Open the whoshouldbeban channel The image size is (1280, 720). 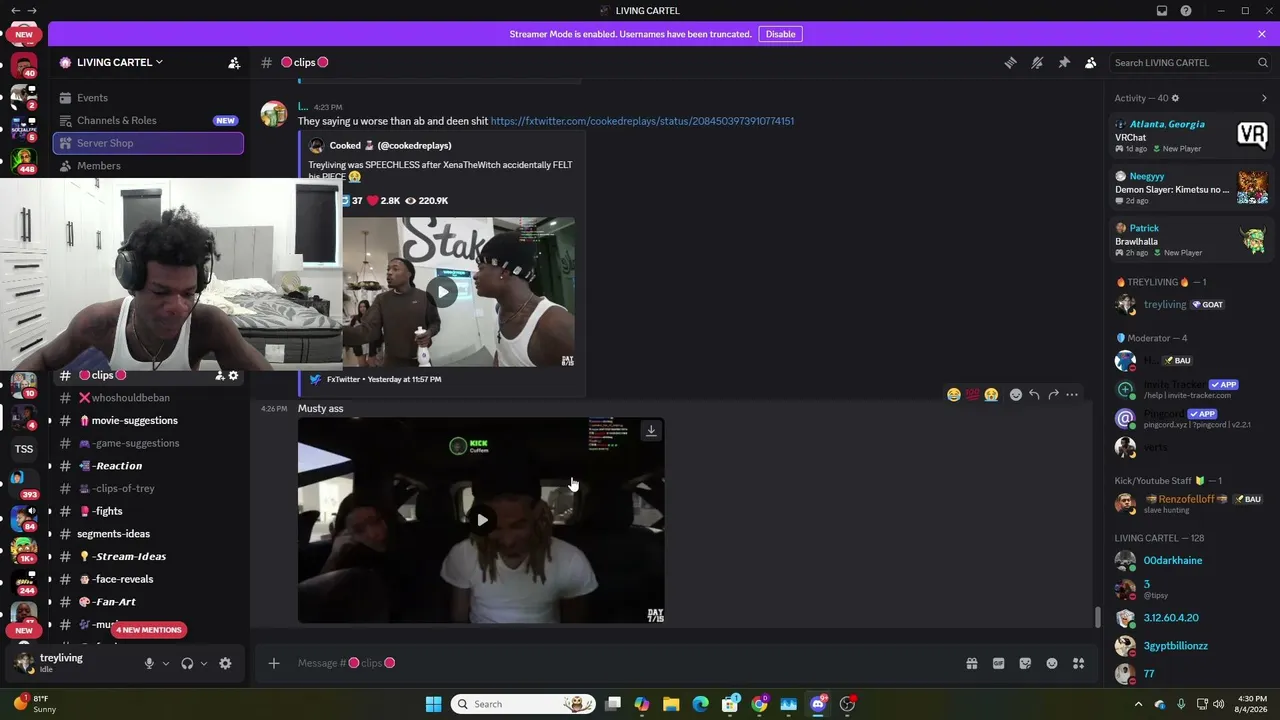click(148, 398)
